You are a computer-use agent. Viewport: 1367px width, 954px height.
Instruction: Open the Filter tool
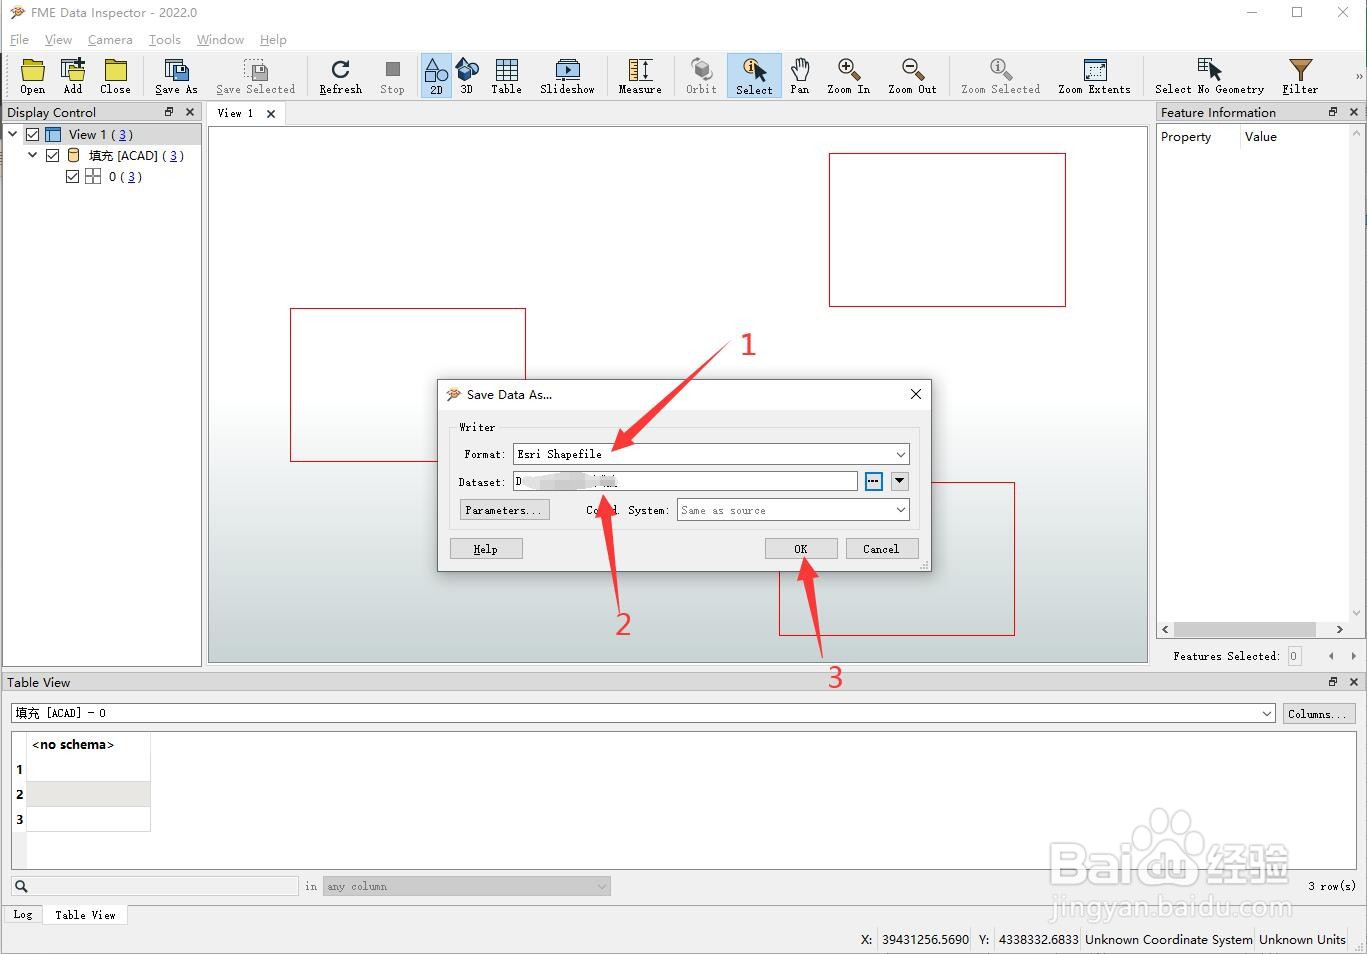(x=1300, y=76)
